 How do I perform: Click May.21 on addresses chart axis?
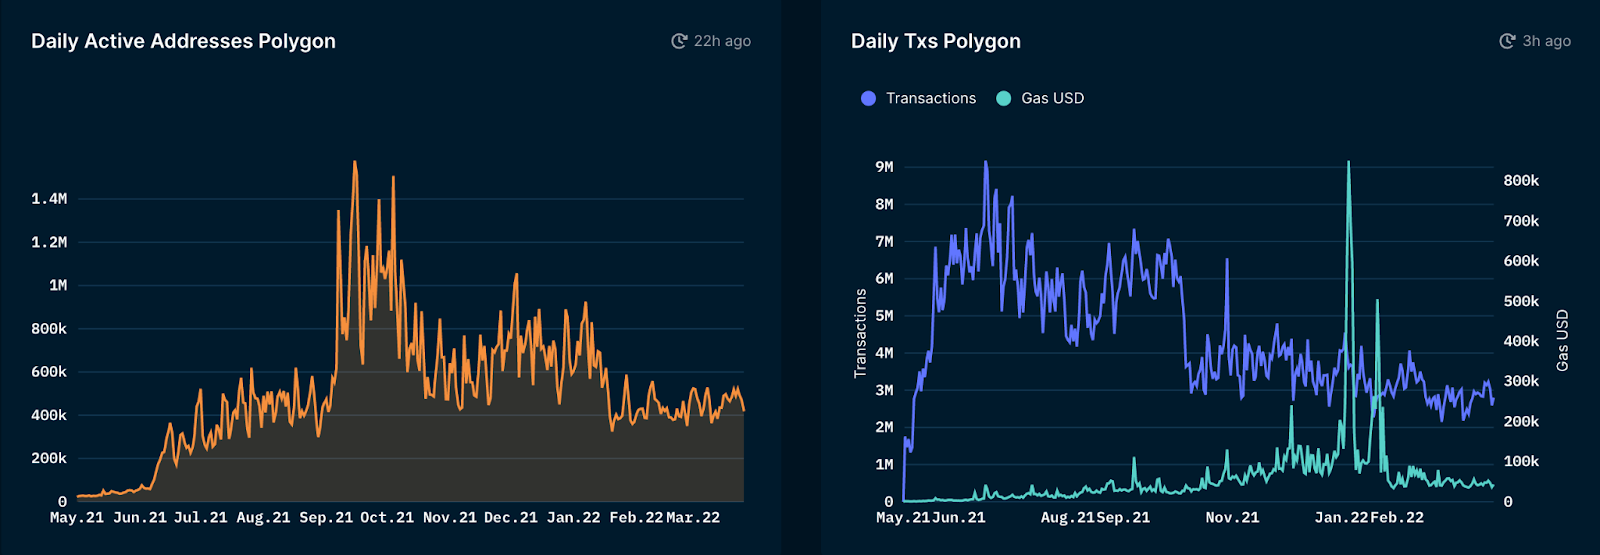77,518
